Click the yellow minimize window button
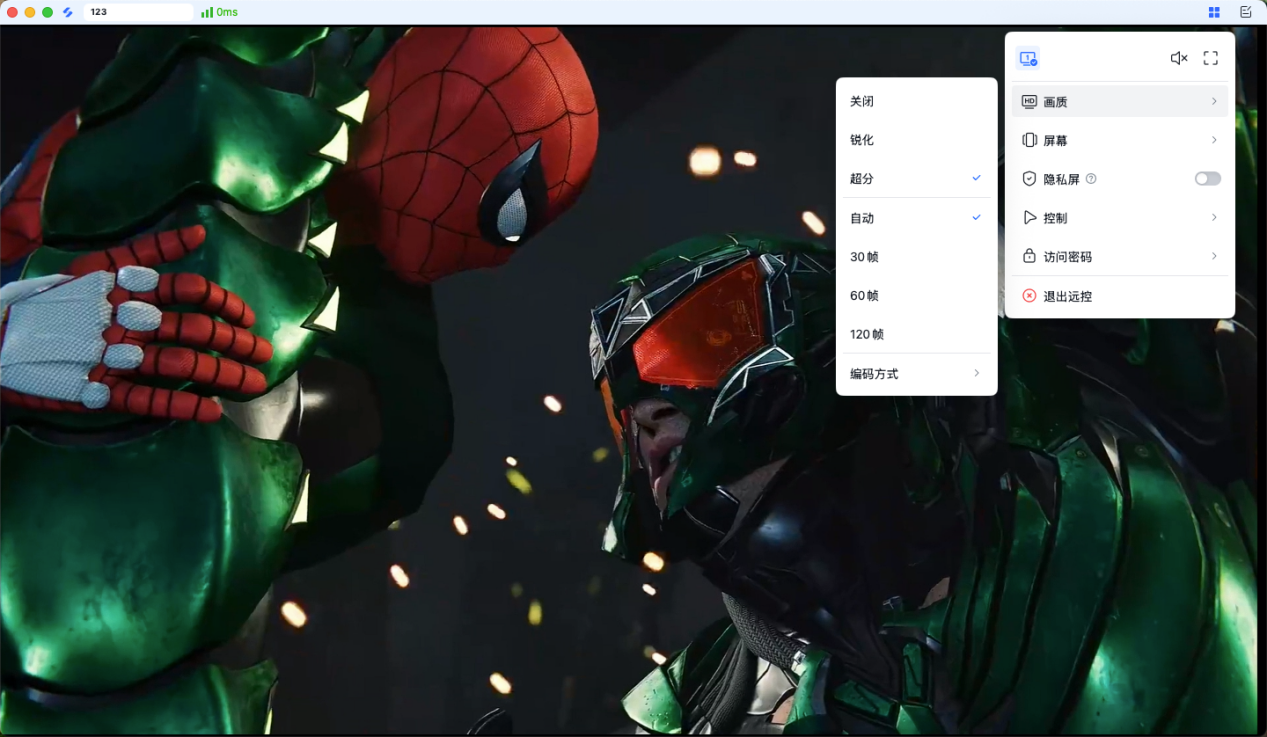Screen dimensions: 1267x737 [30, 12]
